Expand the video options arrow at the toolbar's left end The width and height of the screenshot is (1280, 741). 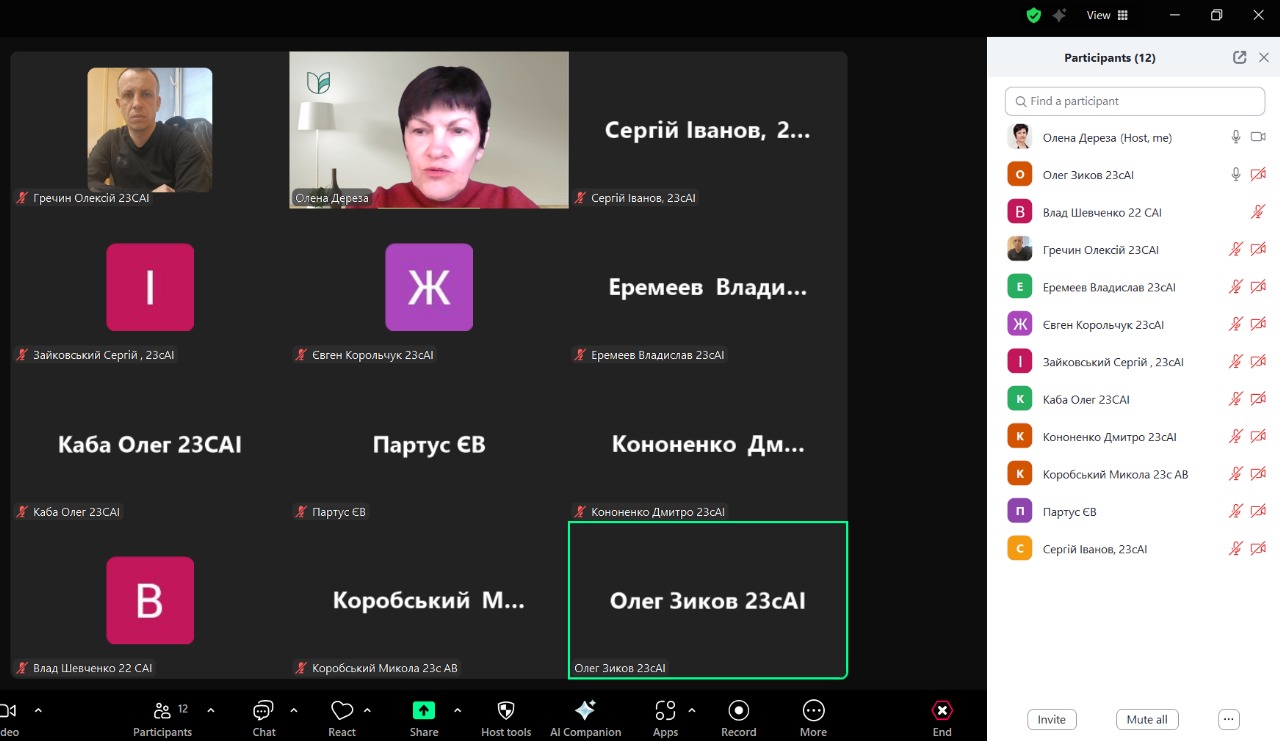tap(38, 711)
